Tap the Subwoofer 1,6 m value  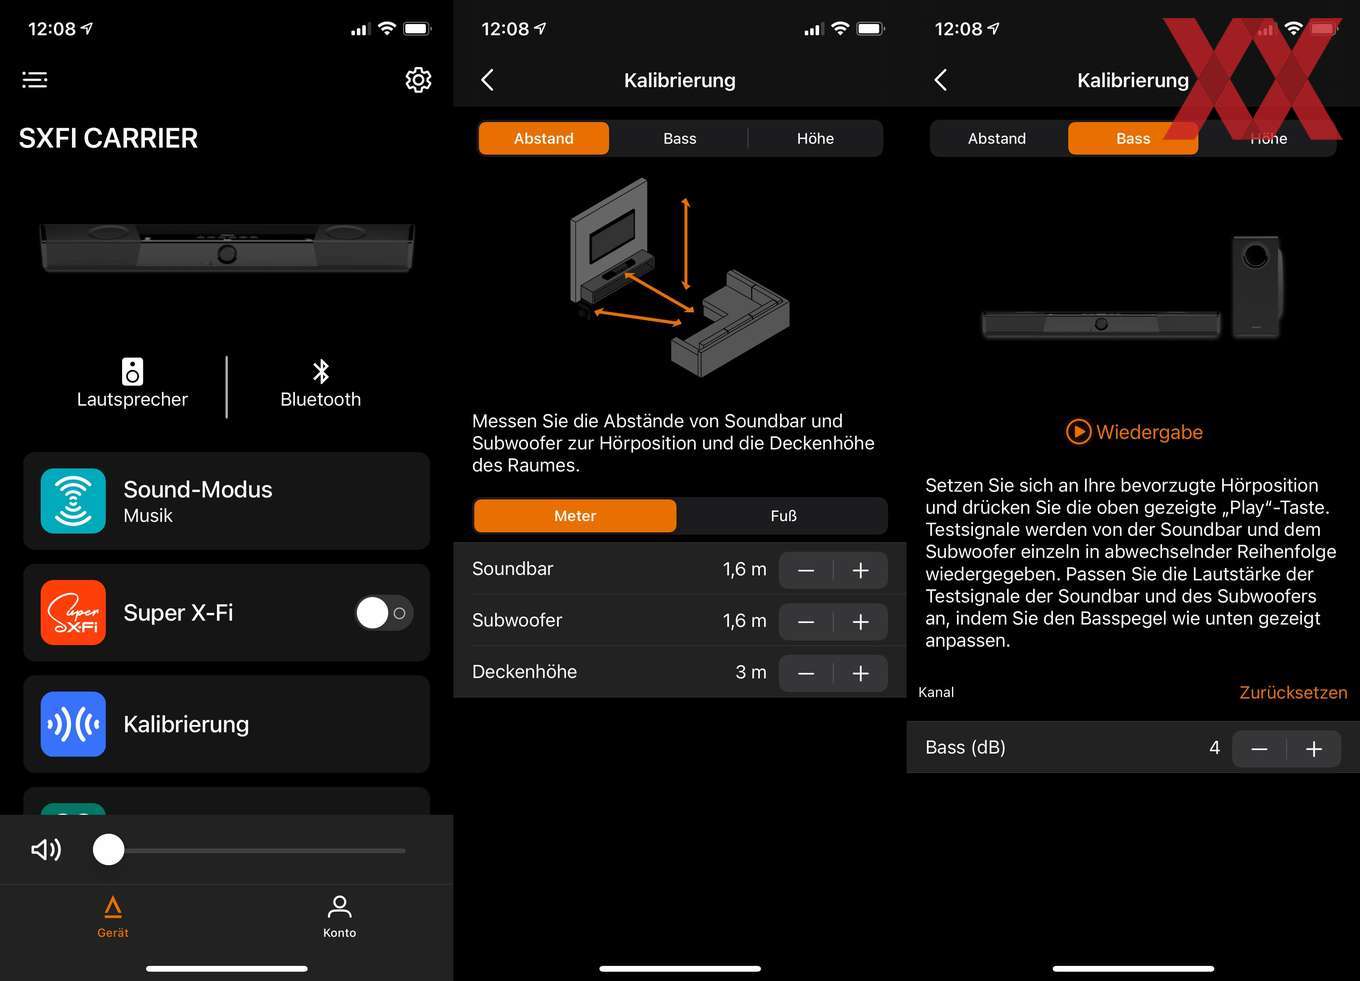click(x=744, y=620)
